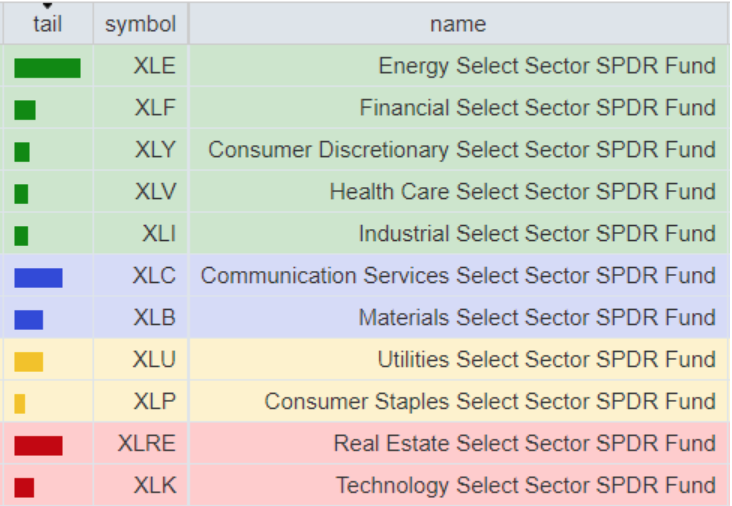
Task: Select the green tail bar for XLE
Action: click(47, 68)
